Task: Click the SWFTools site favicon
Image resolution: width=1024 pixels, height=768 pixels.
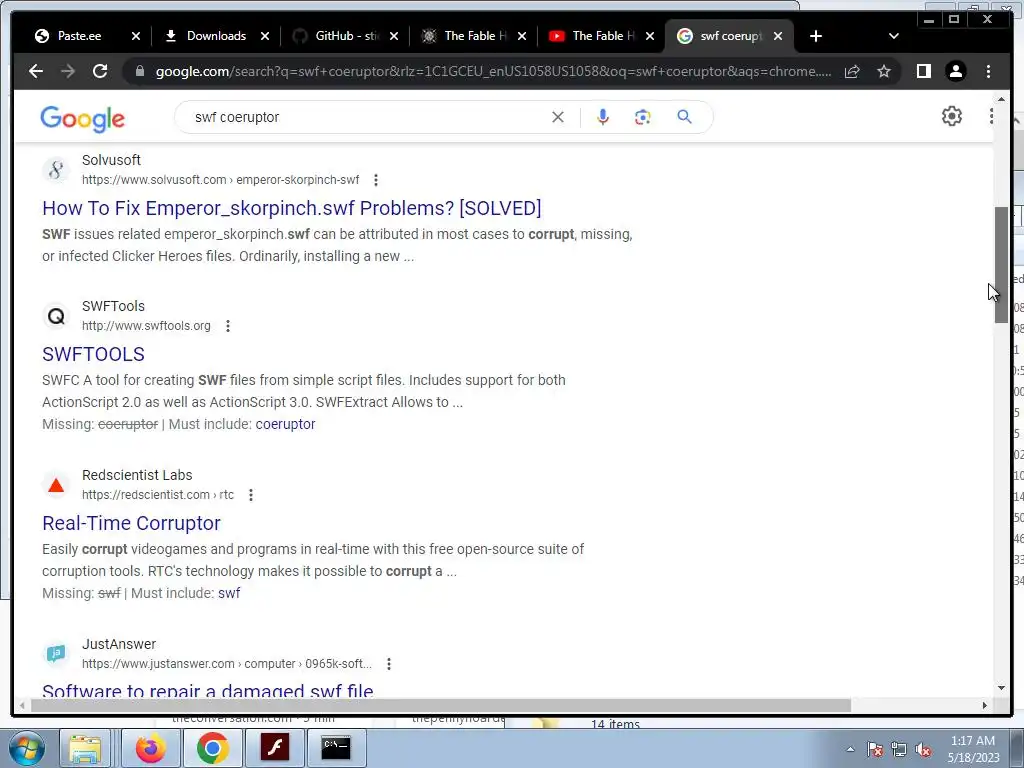Action: click(56, 316)
